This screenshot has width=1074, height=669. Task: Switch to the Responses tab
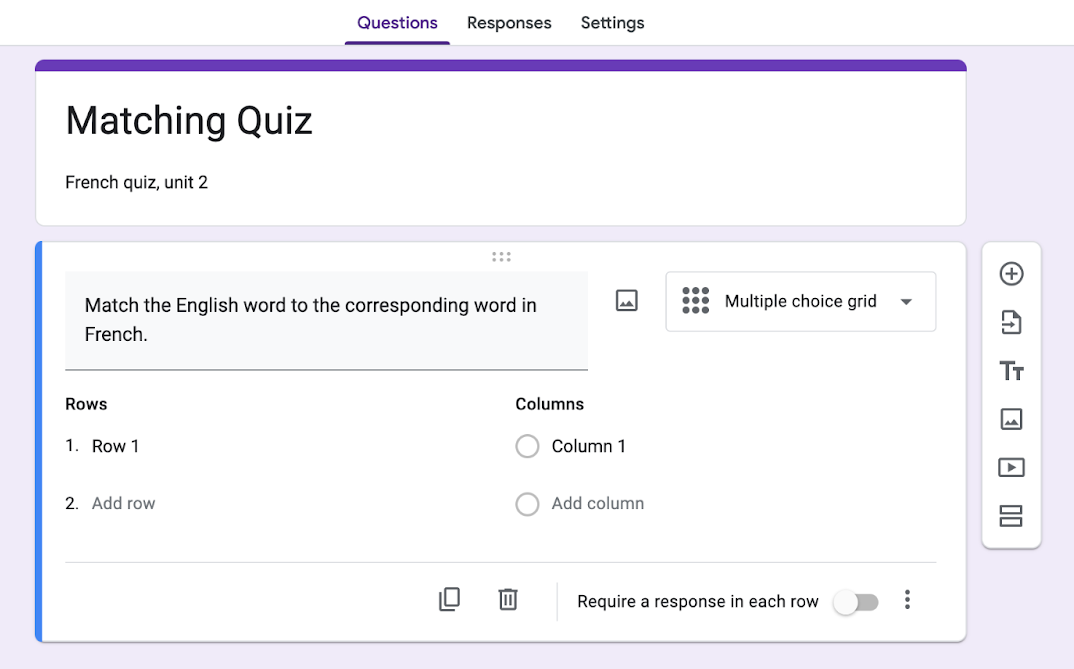[x=509, y=23]
